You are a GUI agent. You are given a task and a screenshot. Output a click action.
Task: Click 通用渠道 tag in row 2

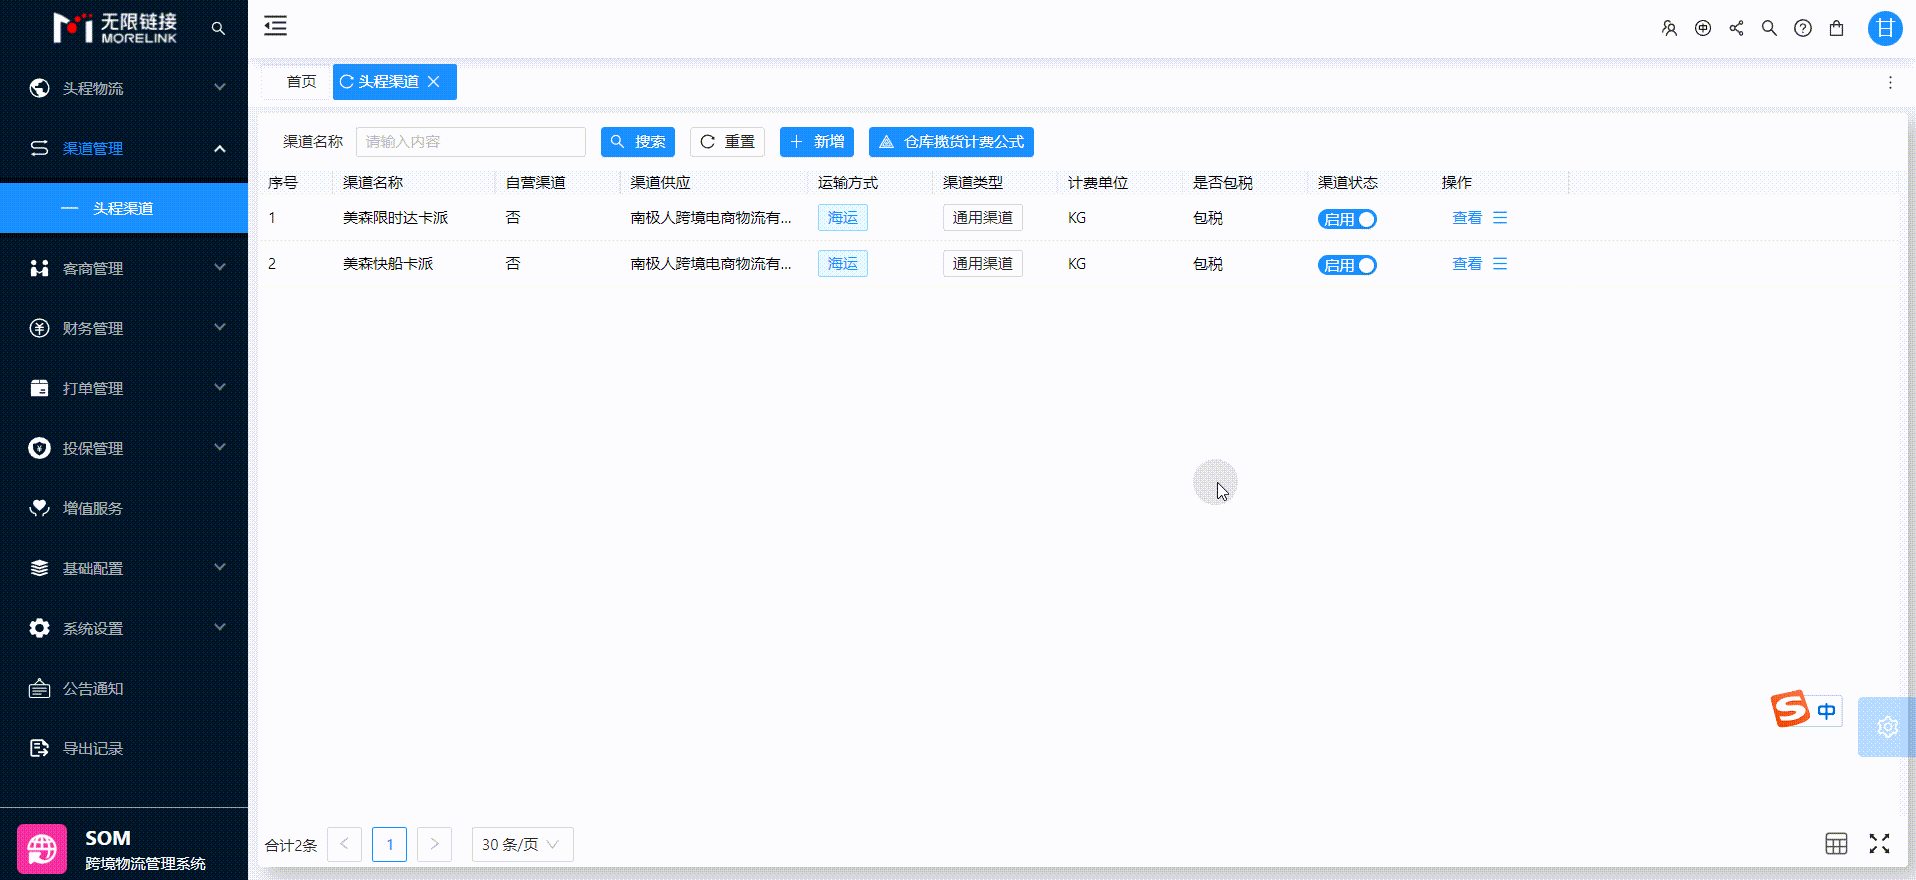(983, 264)
